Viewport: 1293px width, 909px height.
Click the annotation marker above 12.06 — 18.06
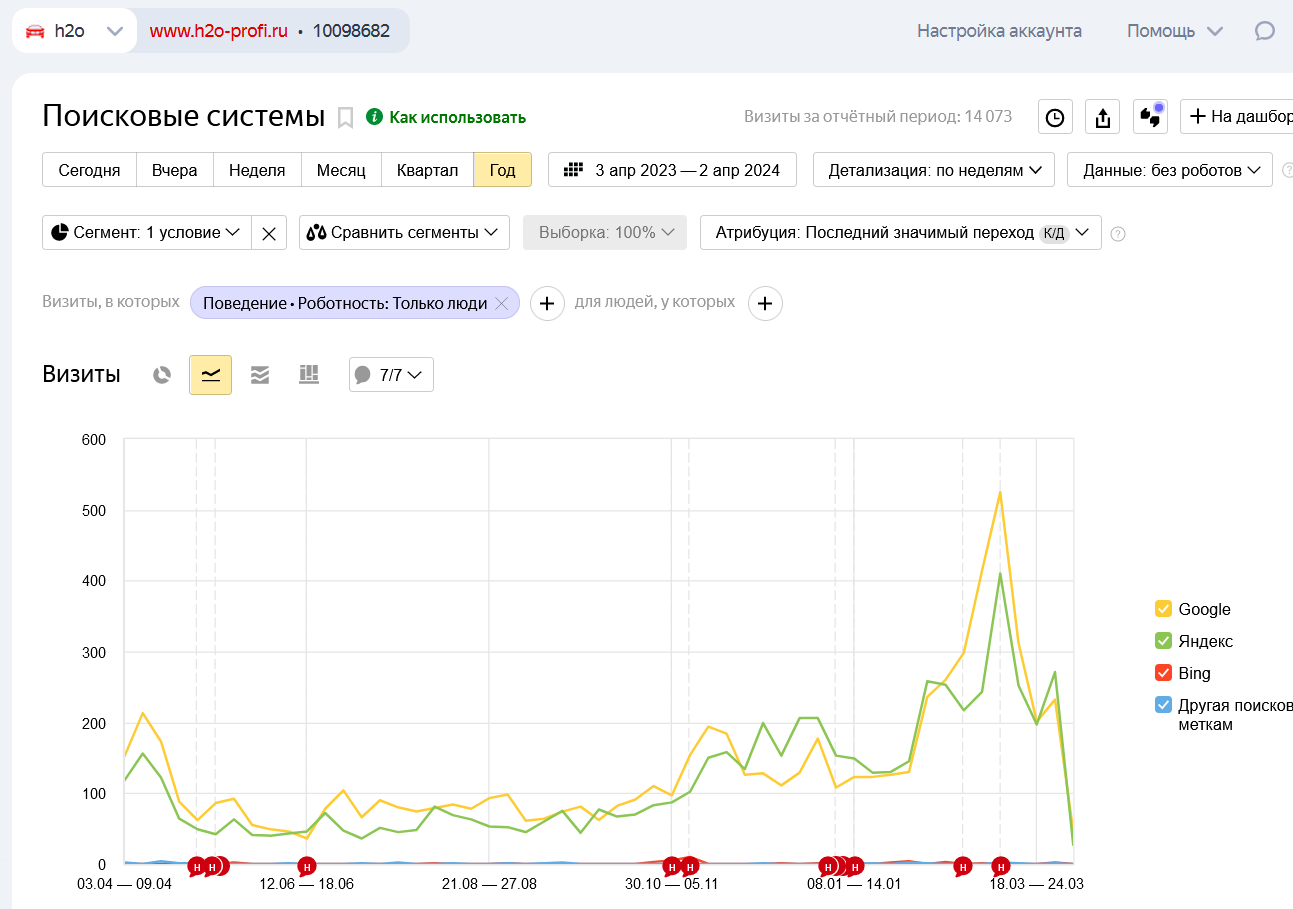(x=307, y=866)
